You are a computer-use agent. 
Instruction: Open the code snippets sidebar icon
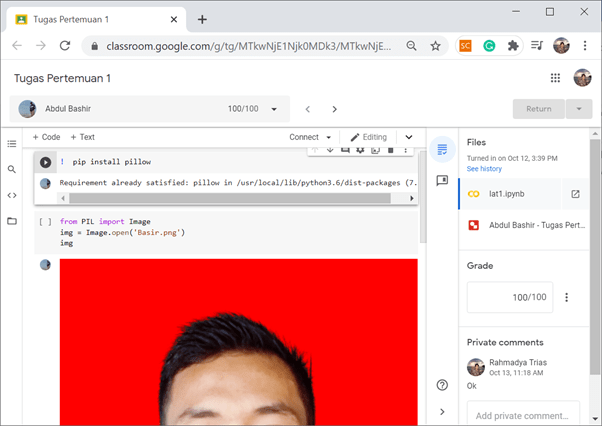12,195
